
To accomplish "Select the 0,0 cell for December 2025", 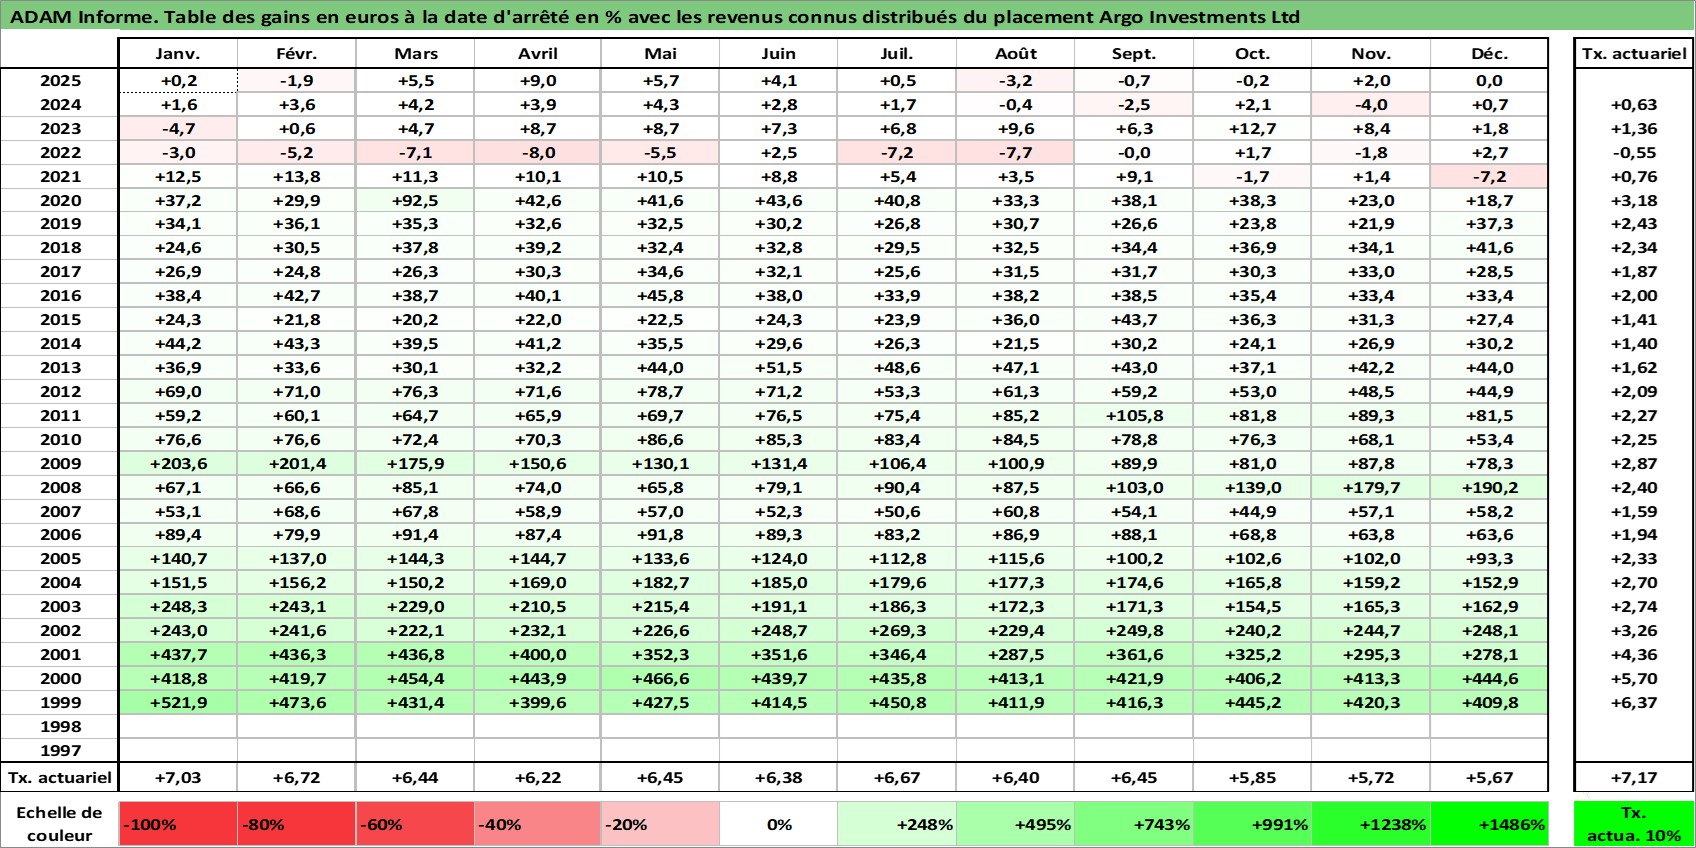I will coord(1489,81).
